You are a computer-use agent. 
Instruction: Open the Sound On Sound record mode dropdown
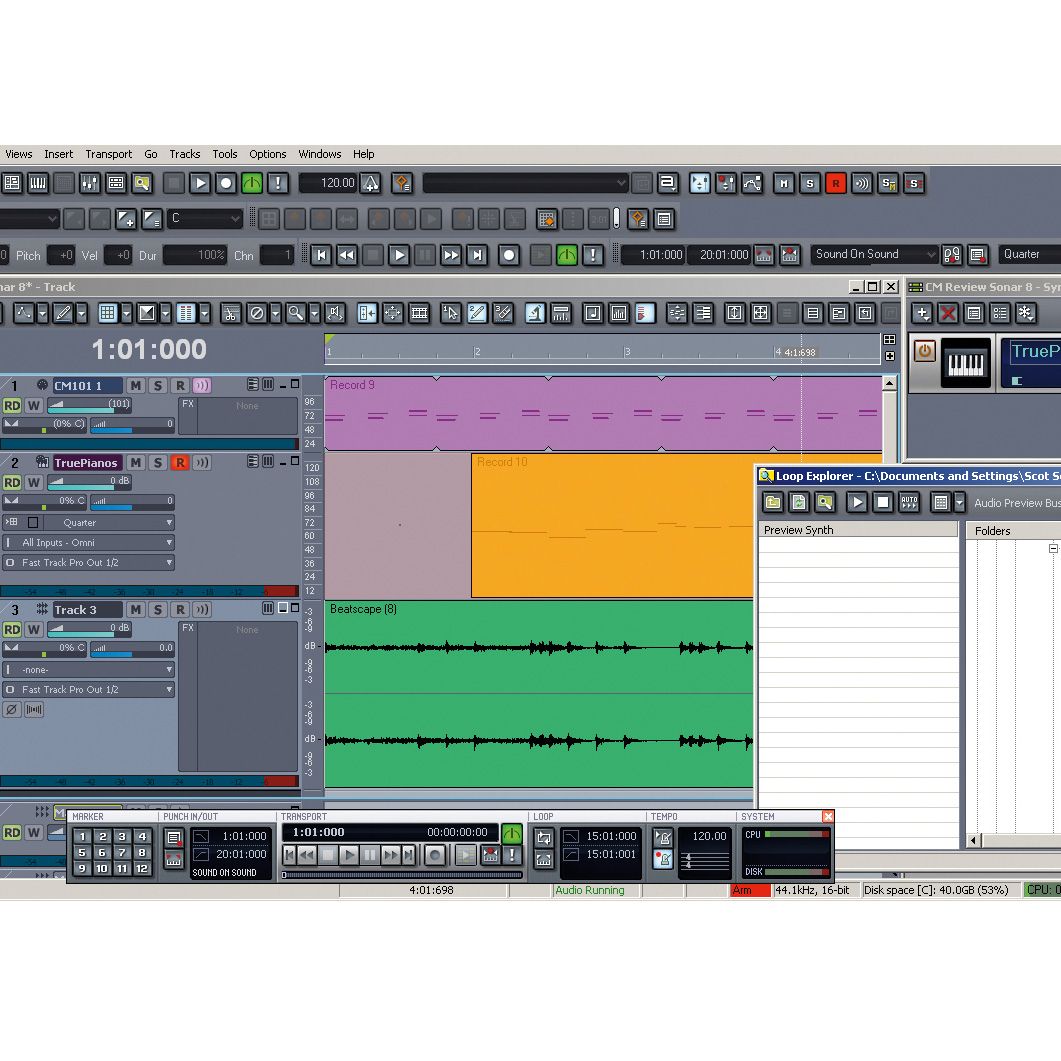874,254
